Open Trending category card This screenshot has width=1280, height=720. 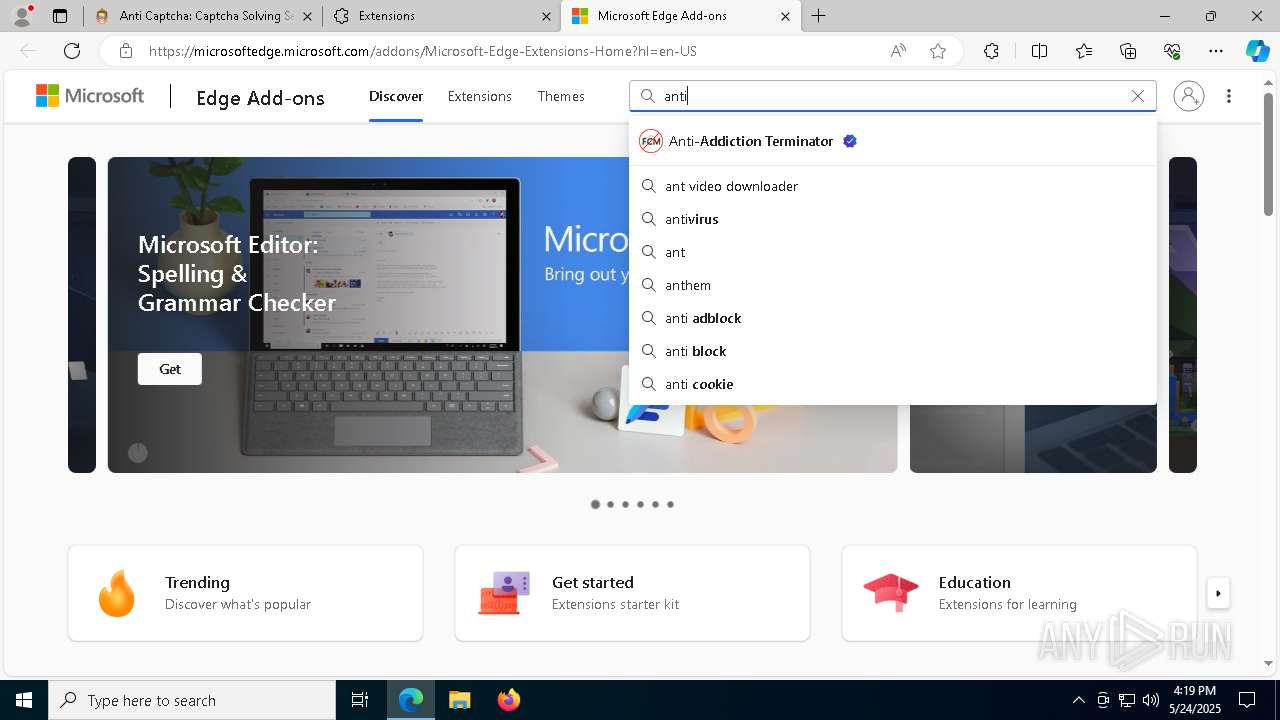[x=245, y=593]
